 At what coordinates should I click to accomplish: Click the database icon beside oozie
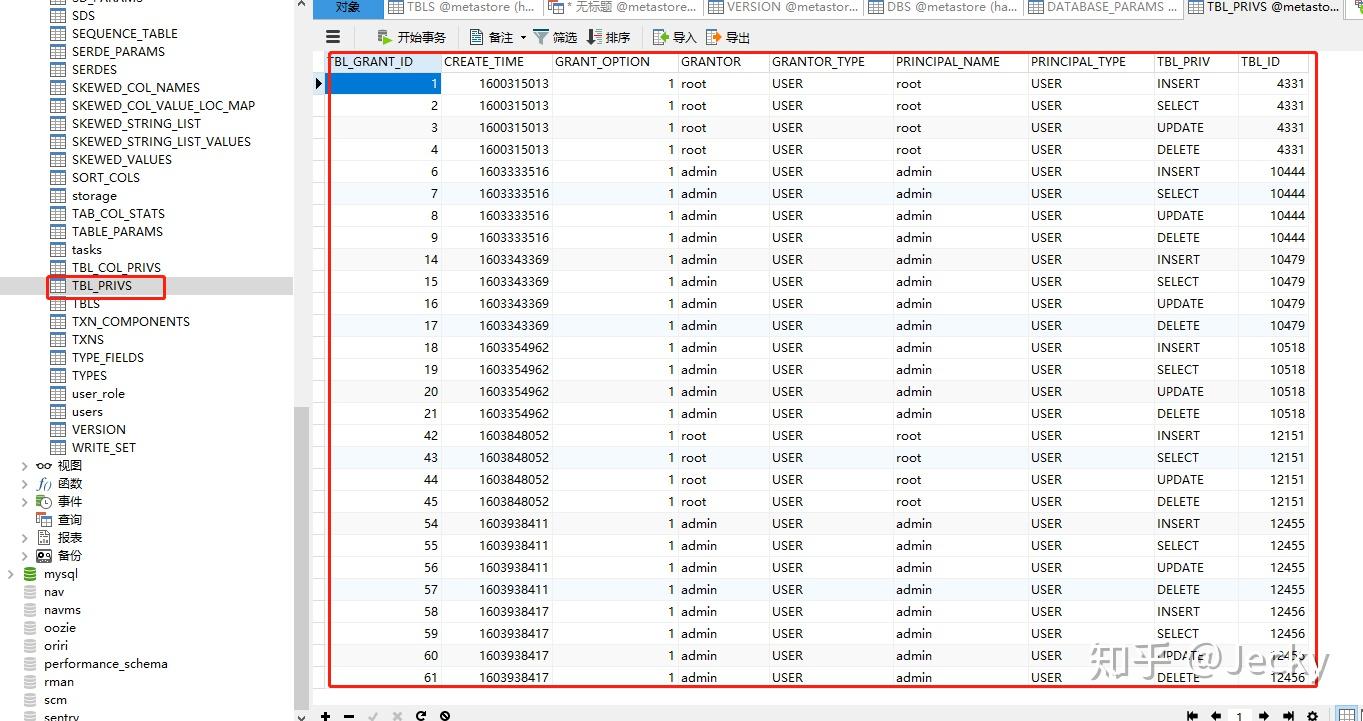point(31,628)
